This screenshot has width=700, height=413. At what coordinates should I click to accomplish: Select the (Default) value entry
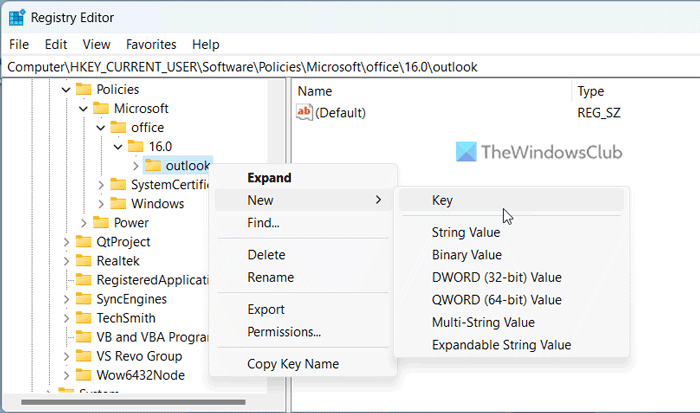[x=331, y=113]
